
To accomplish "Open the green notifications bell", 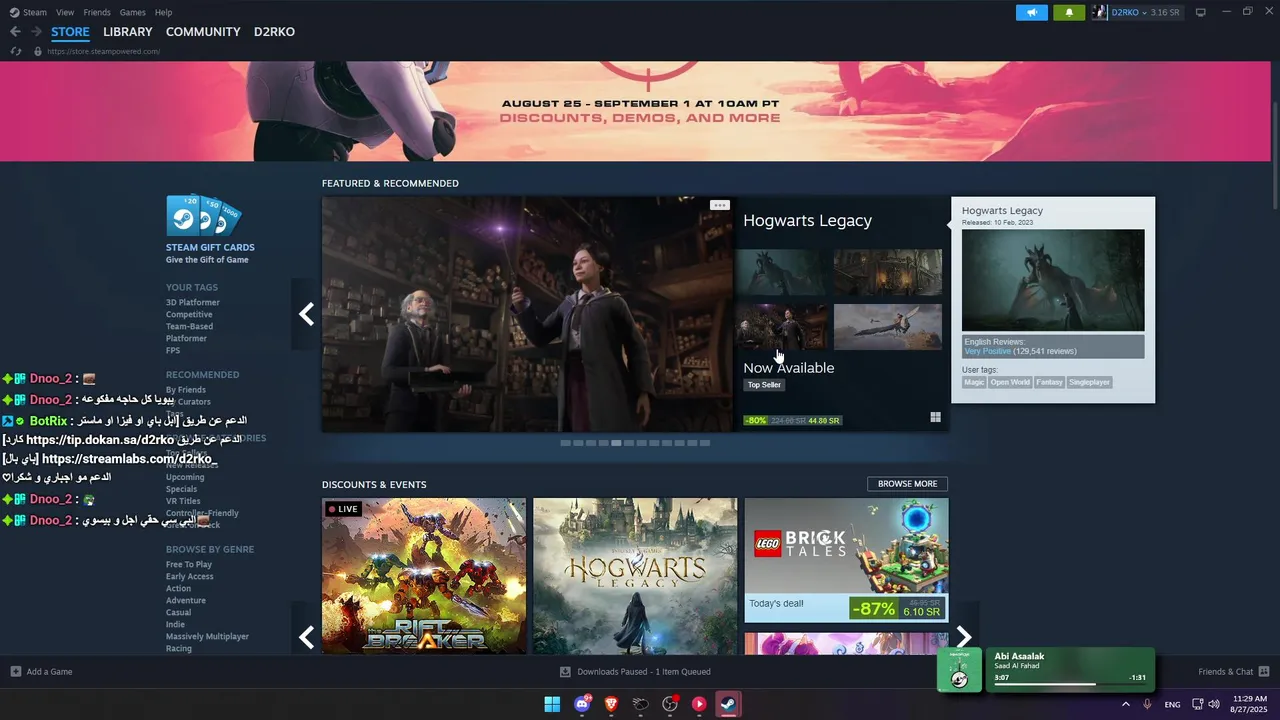I will point(1069,12).
